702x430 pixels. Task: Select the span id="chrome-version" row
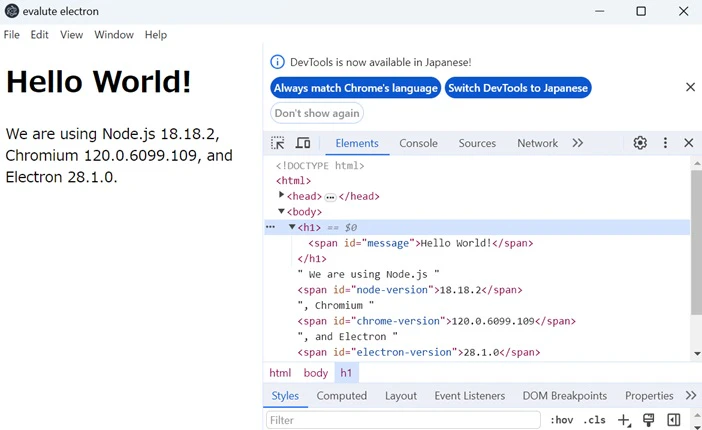(477, 321)
